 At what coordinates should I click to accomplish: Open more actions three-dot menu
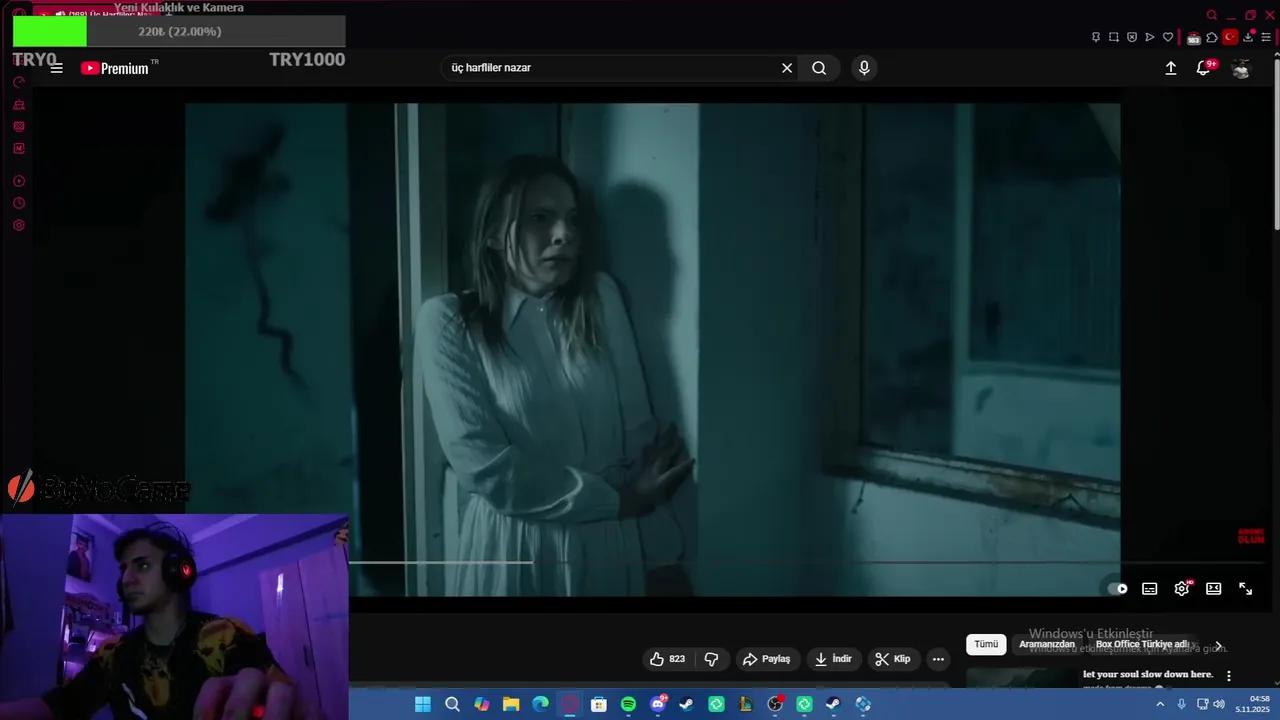tap(938, 659)
